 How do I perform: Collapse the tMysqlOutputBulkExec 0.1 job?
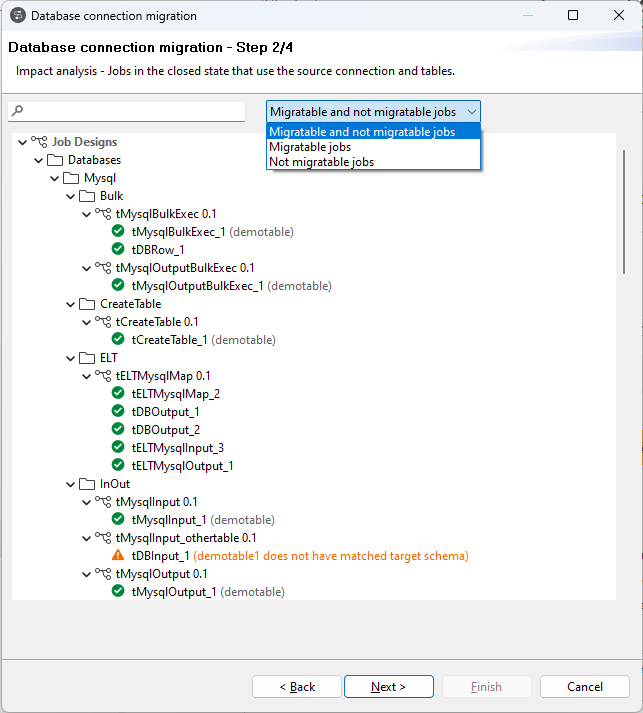tap(86, 269)
